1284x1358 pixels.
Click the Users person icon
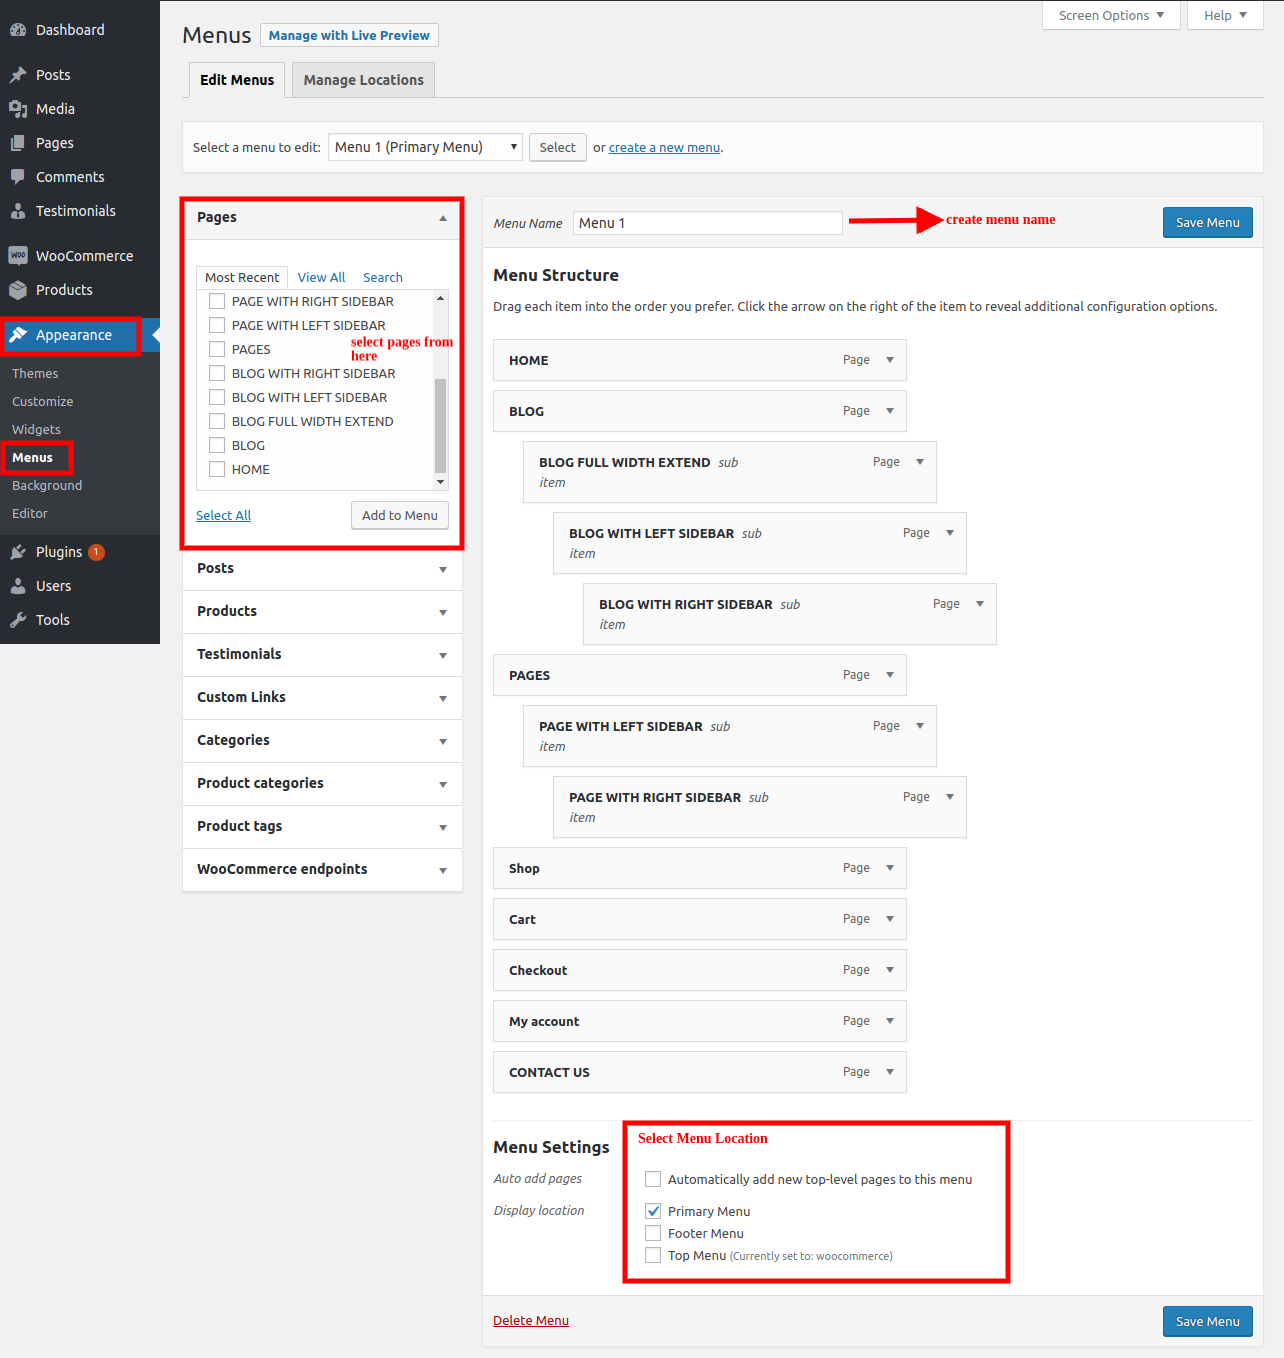[x=18, y=586]
